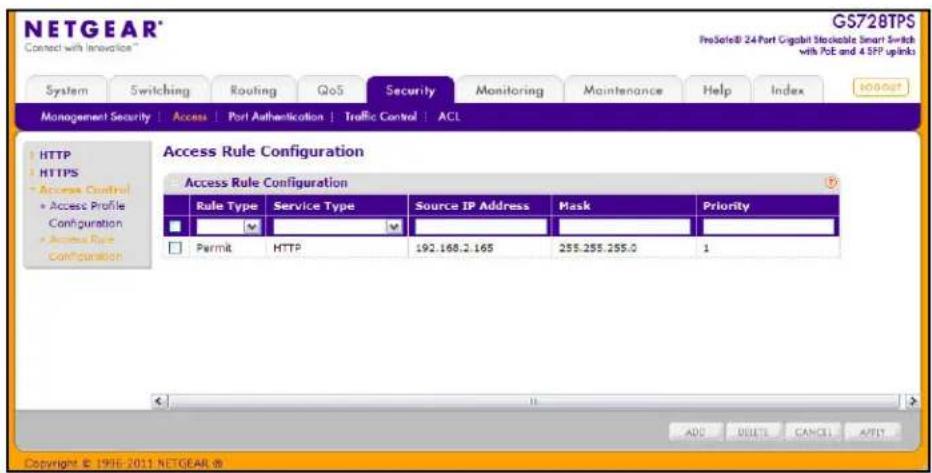The width and height of the screenshot is (932, 473).
Task: Switch to the Switching tab
Action: pyautogui.click(x=160, y=91)
